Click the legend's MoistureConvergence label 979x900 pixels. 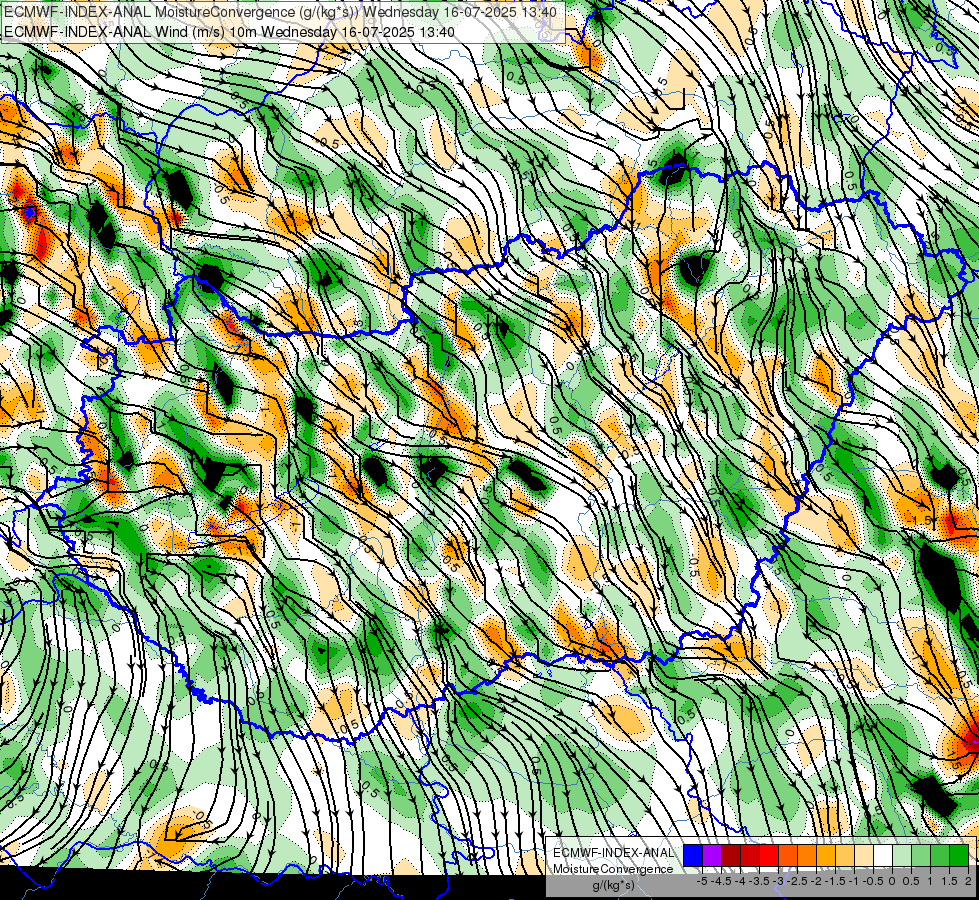(x=613, y=869)
